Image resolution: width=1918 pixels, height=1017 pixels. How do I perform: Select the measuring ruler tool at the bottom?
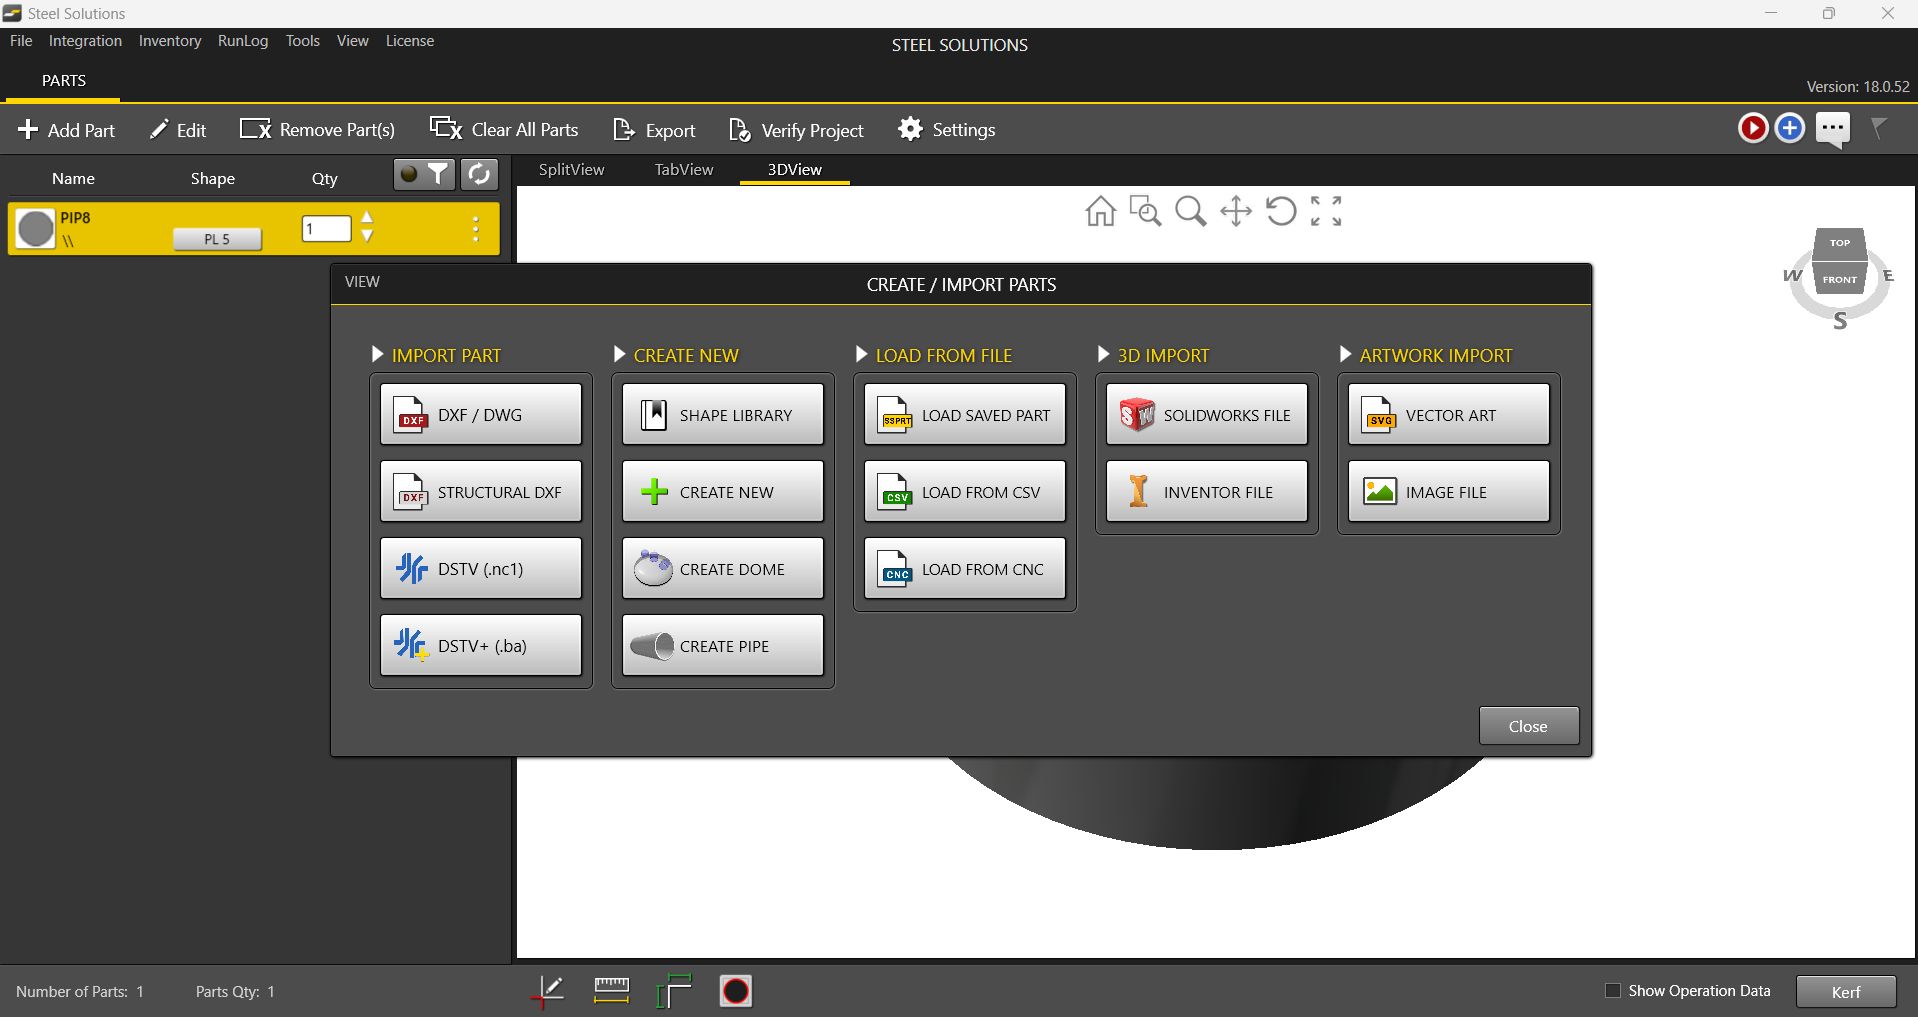610,991
